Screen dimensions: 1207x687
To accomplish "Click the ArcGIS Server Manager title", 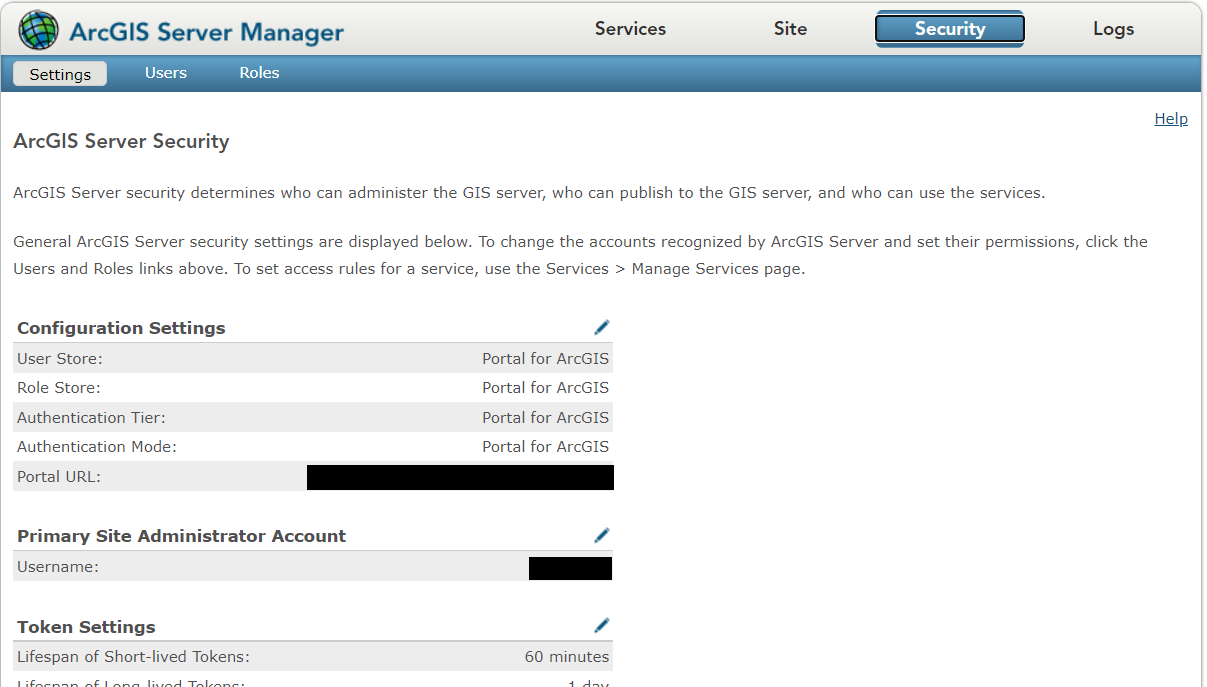I will click(206, 31).
